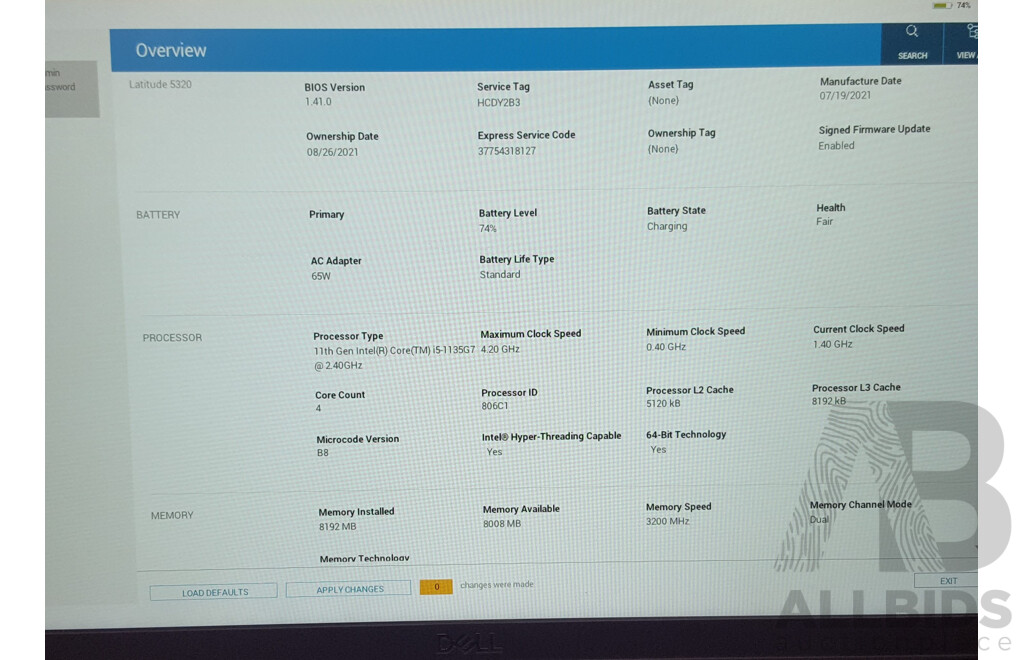Select Memory Available value 8008 MB

[502, 524]
